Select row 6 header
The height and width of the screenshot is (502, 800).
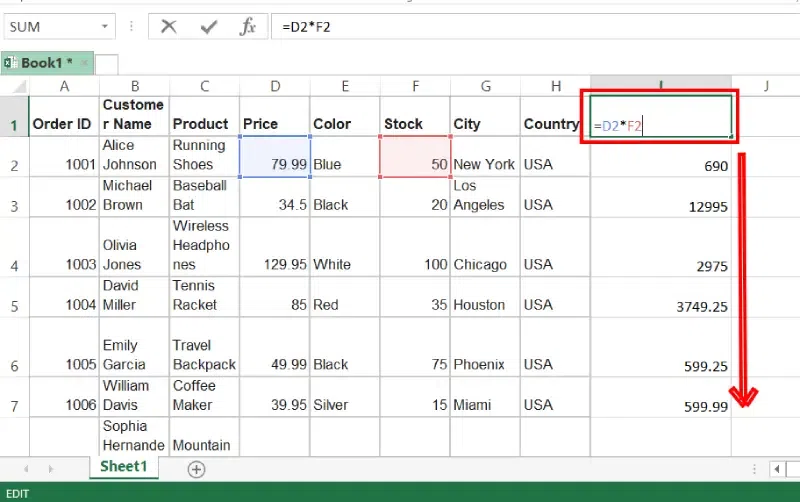point(14,347)
